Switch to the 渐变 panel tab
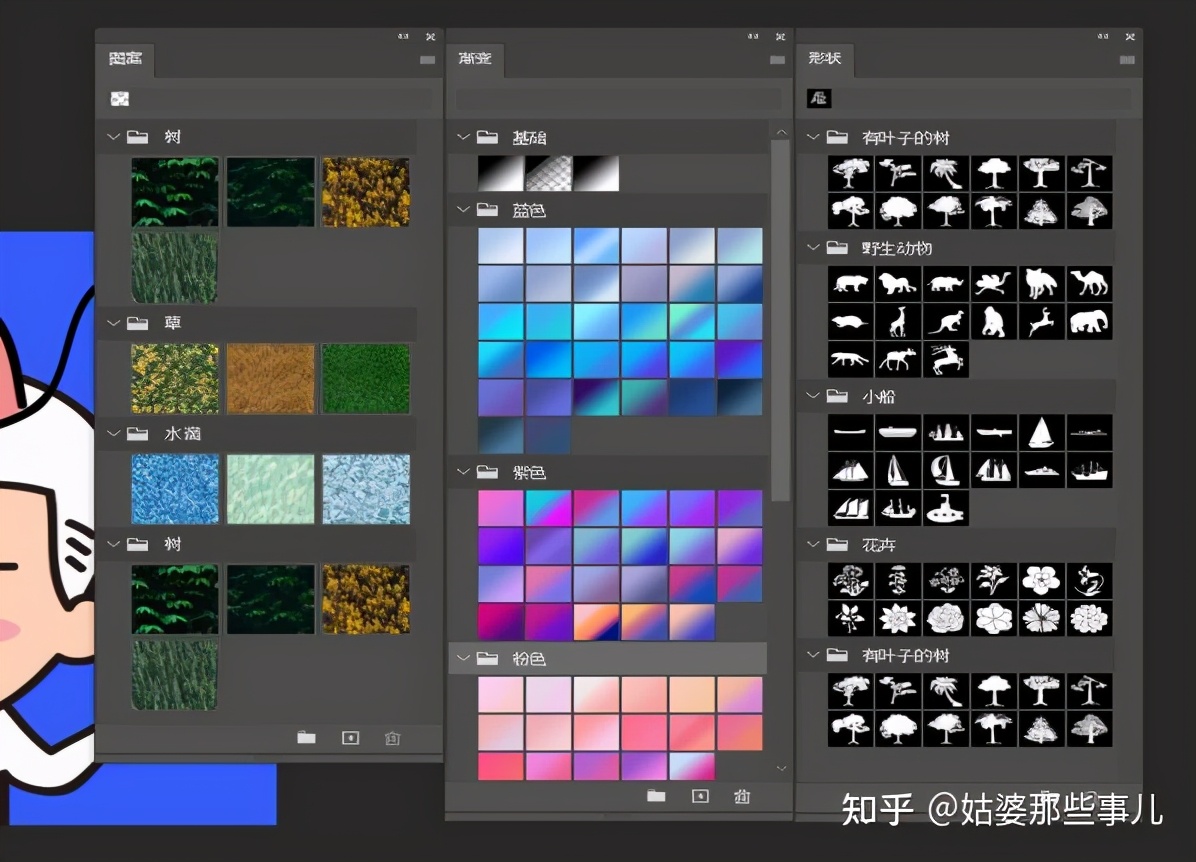This screenshot has width=1196, height=862. point(477,59)
